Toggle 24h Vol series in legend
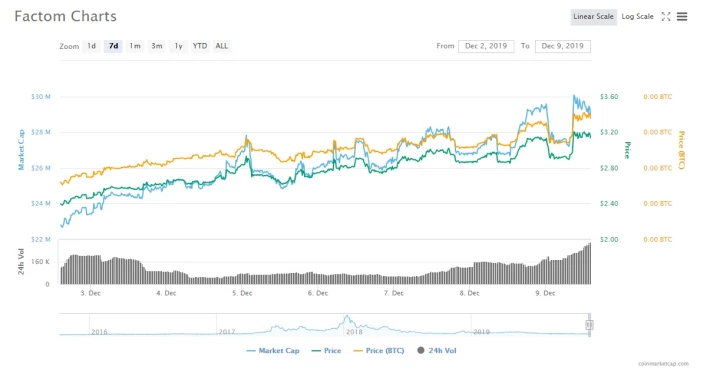The image size is (710, 372). 437,351
